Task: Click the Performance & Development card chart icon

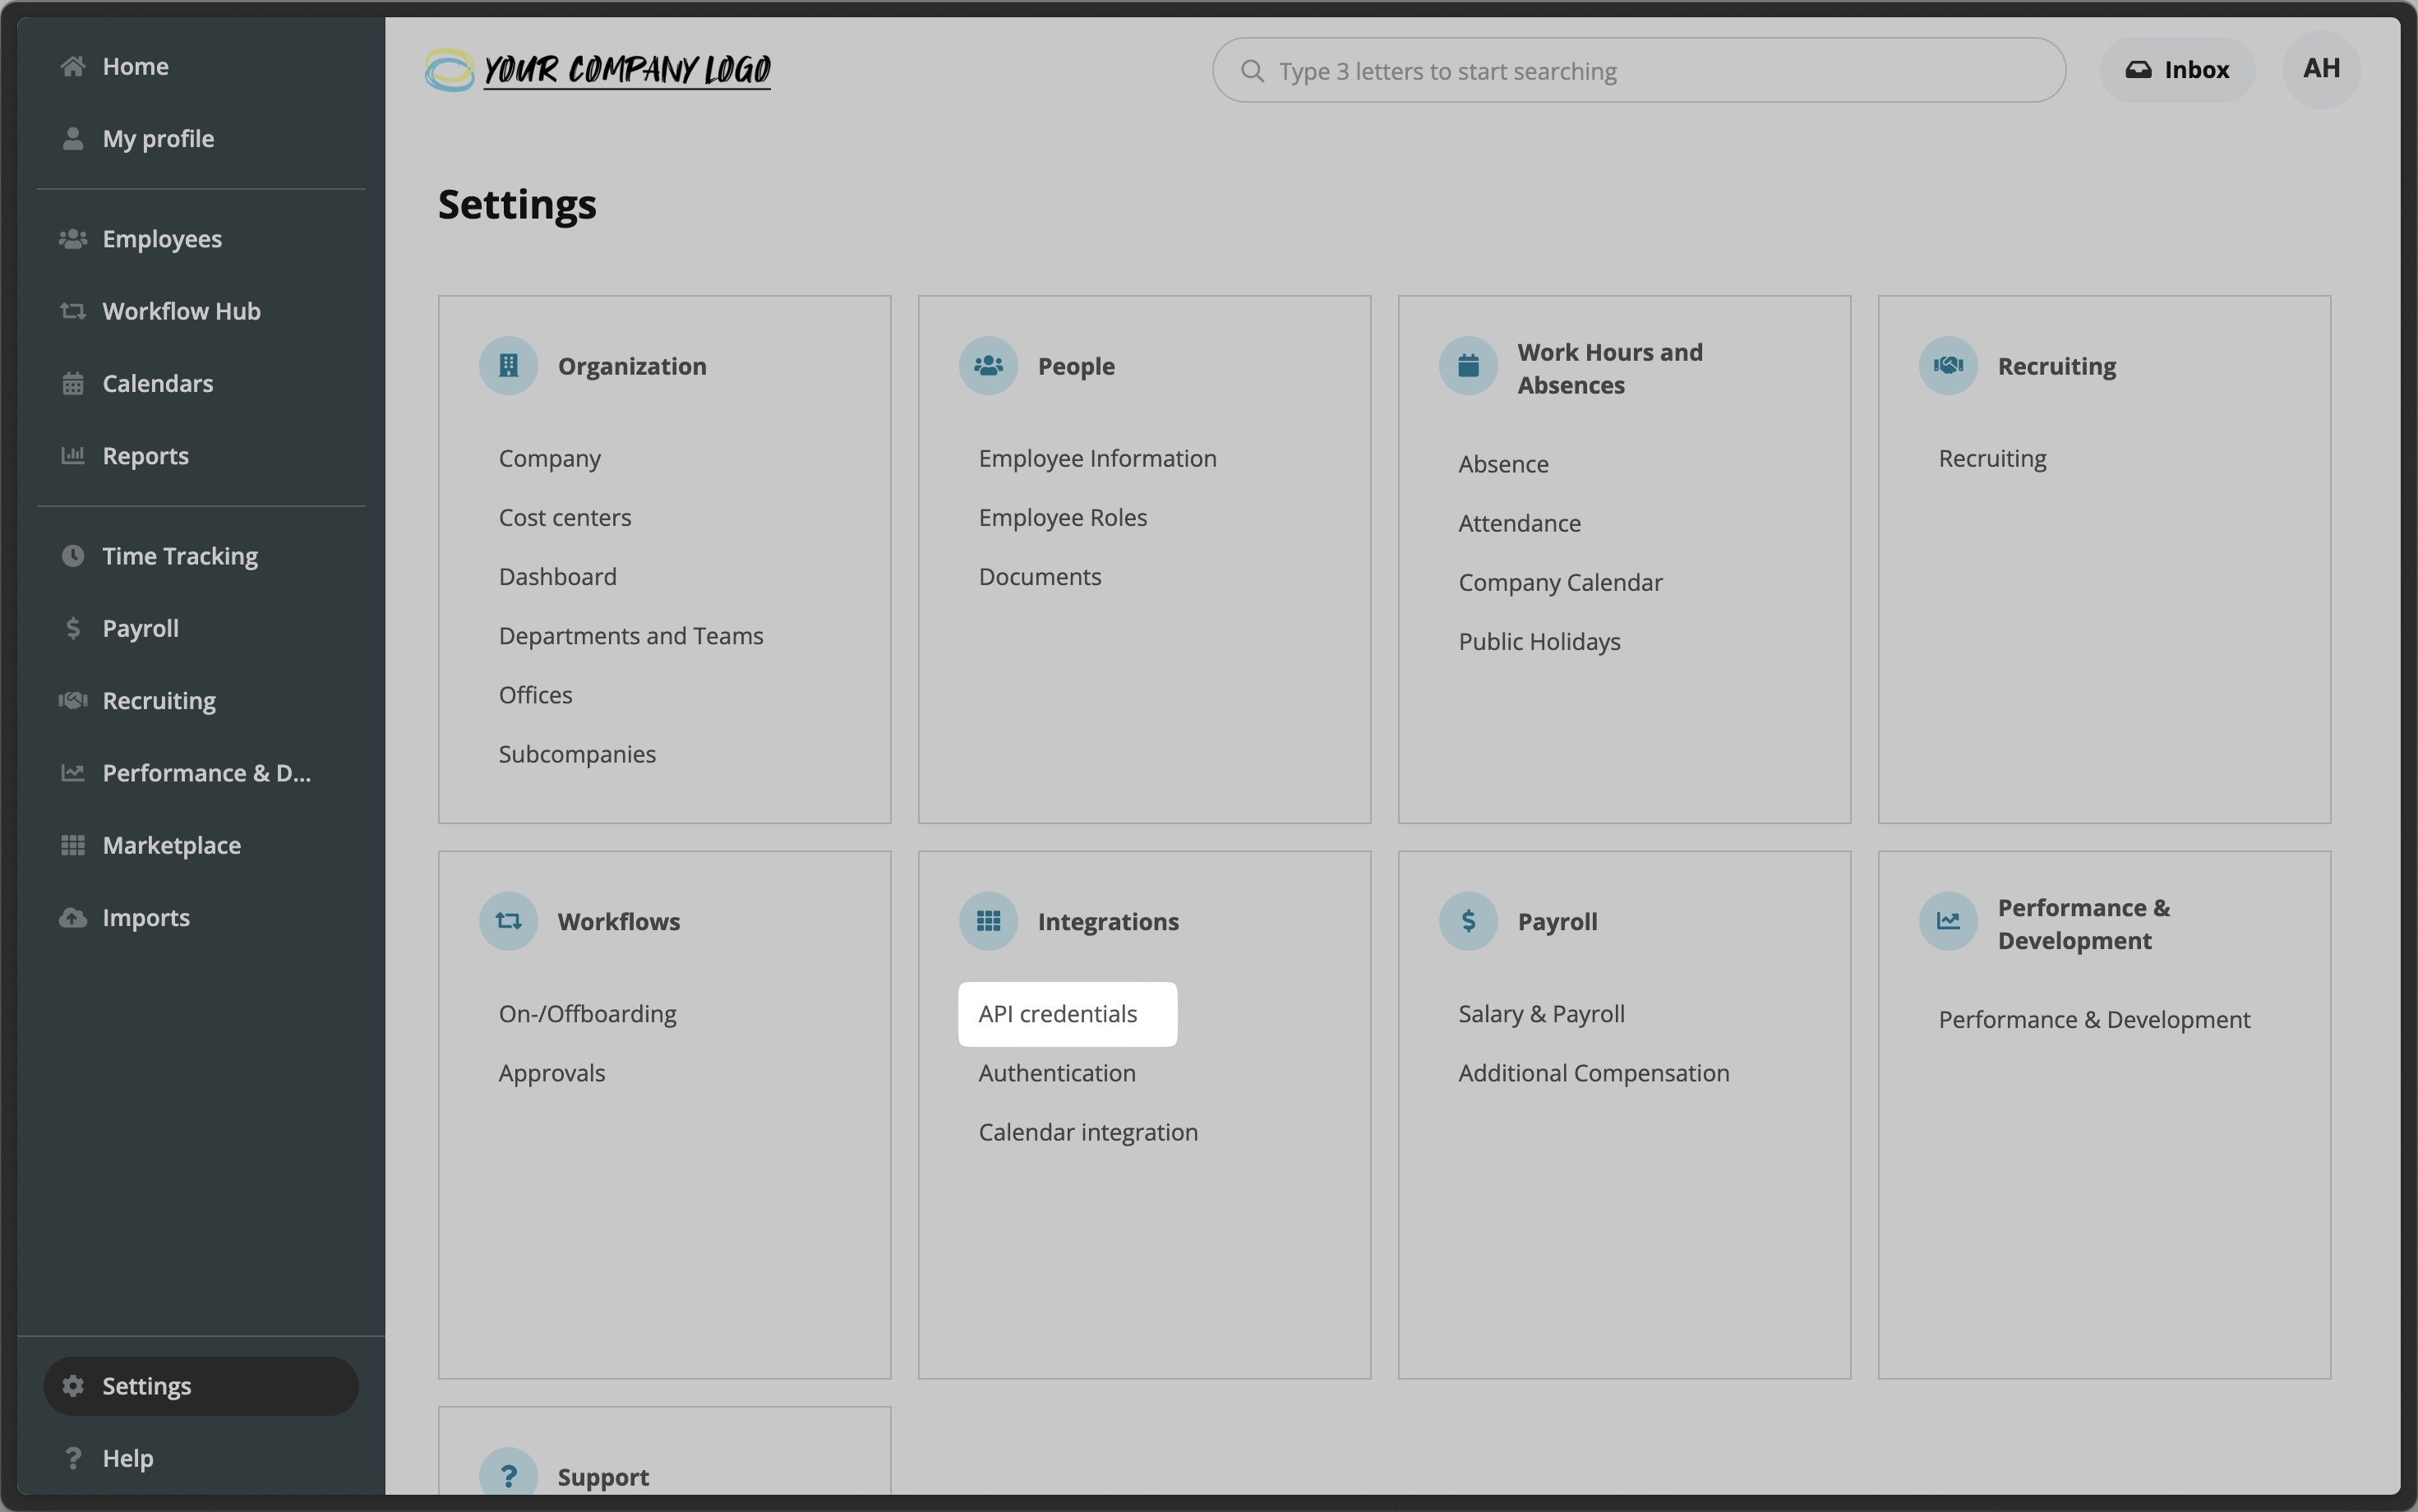Action: click(1948, 921)
